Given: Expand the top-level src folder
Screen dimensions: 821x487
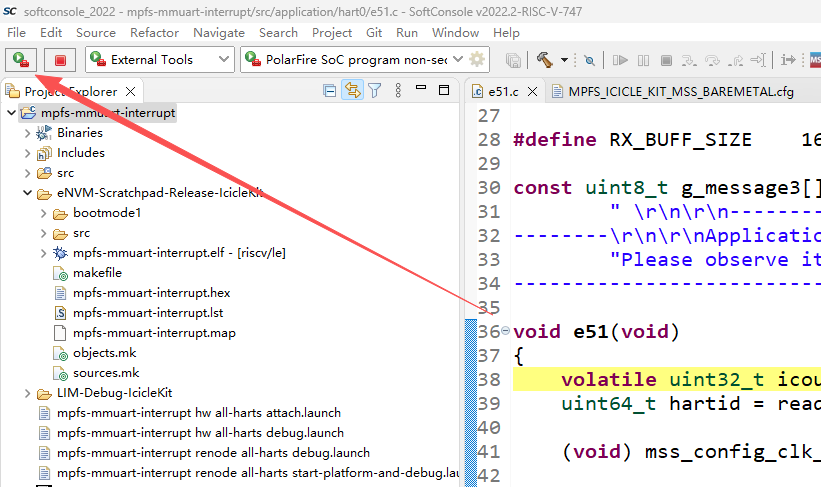Looking at the screenshot, I should click(27, 173).
